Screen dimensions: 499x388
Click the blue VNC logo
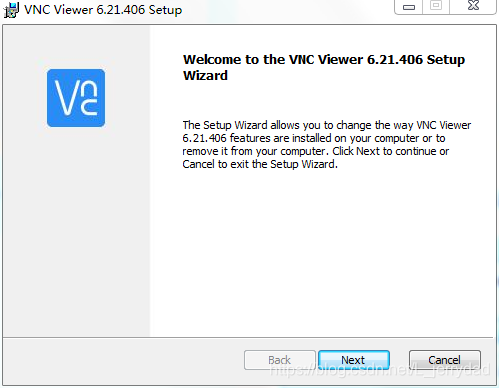pyautogui.click(x=76, y=98)
